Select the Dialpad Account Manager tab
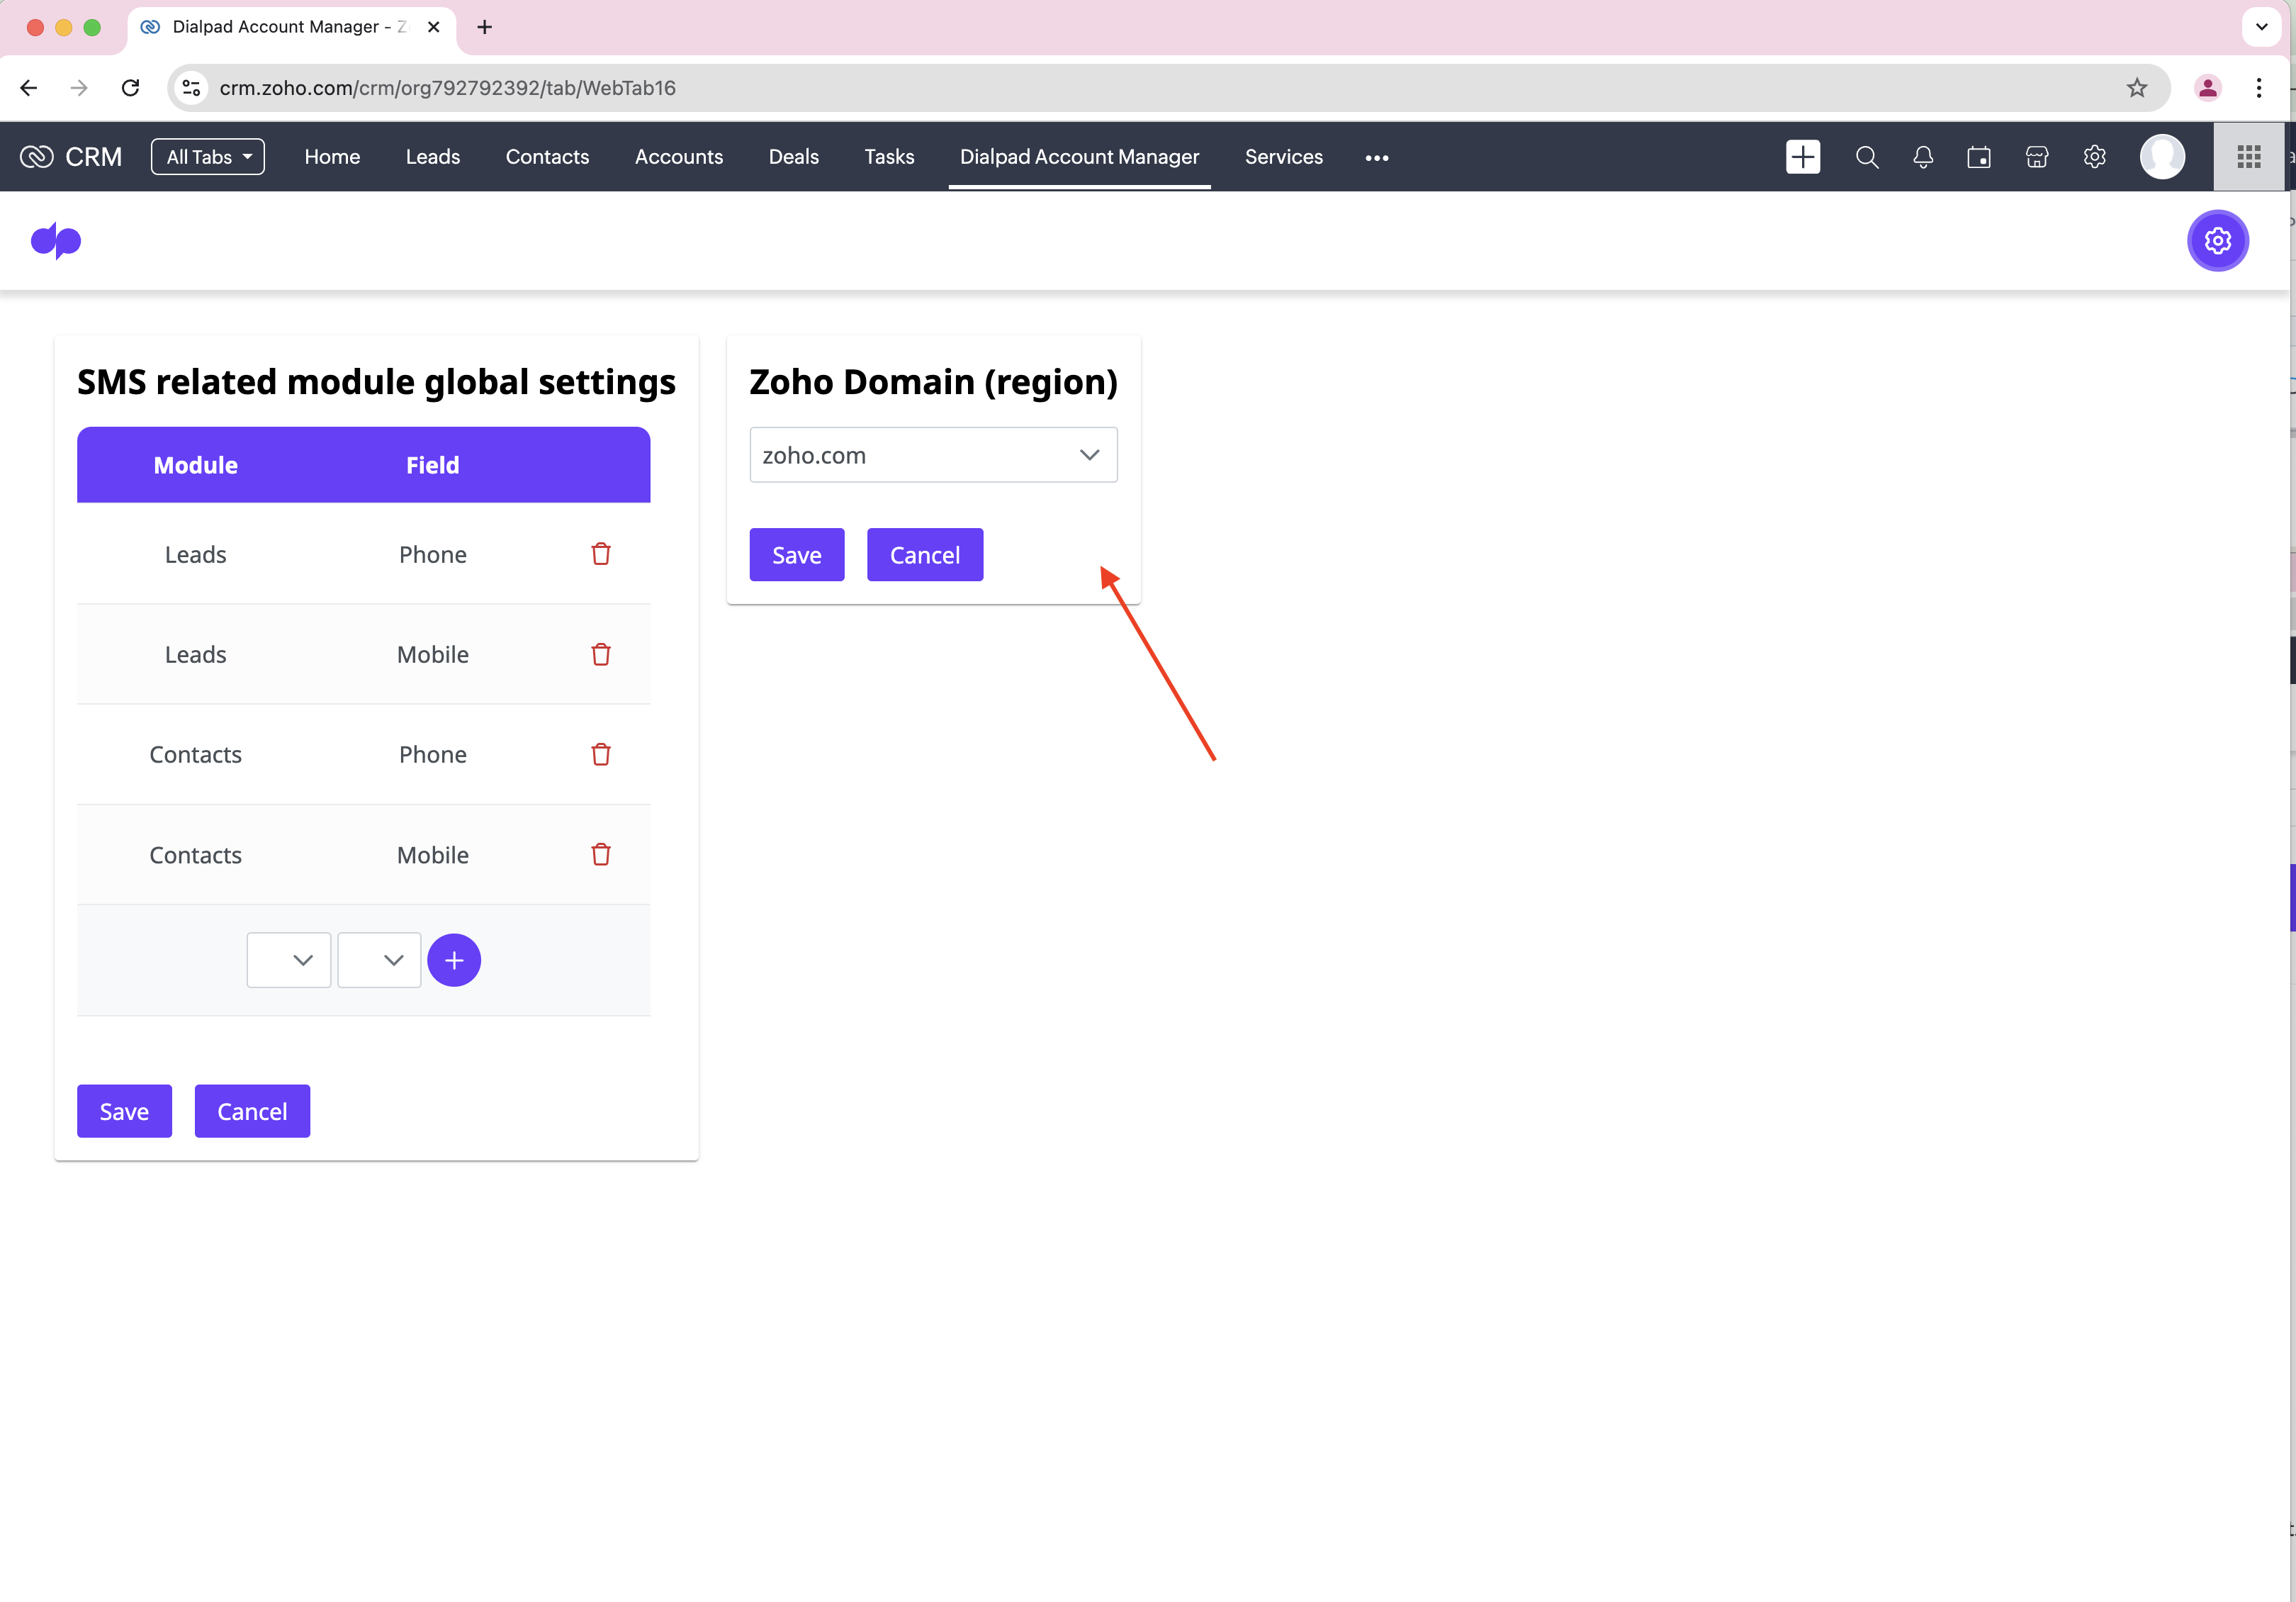 pos(1079,157)
